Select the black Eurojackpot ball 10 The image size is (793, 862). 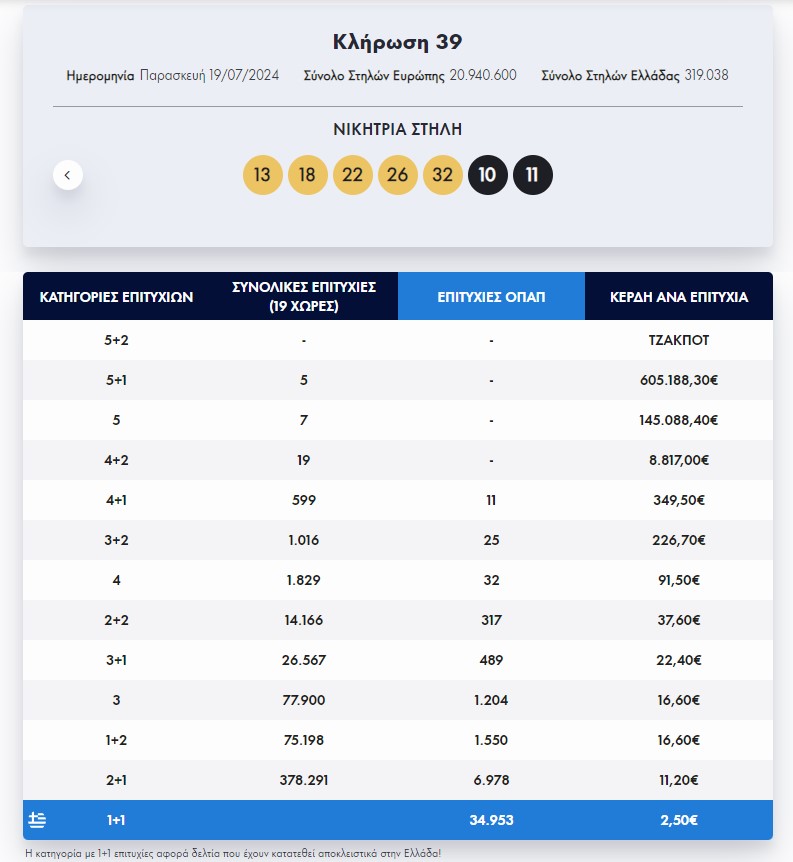(487, 174)
